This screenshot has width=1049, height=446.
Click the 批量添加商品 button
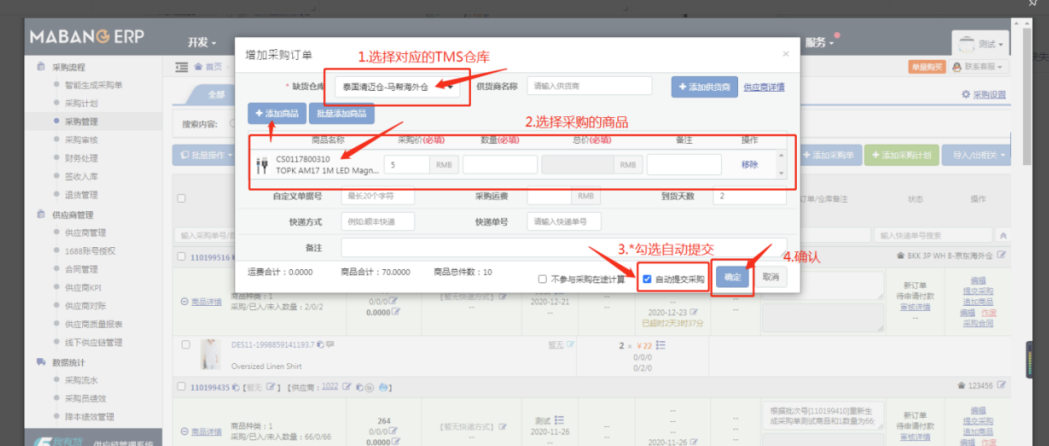point(341,114)
